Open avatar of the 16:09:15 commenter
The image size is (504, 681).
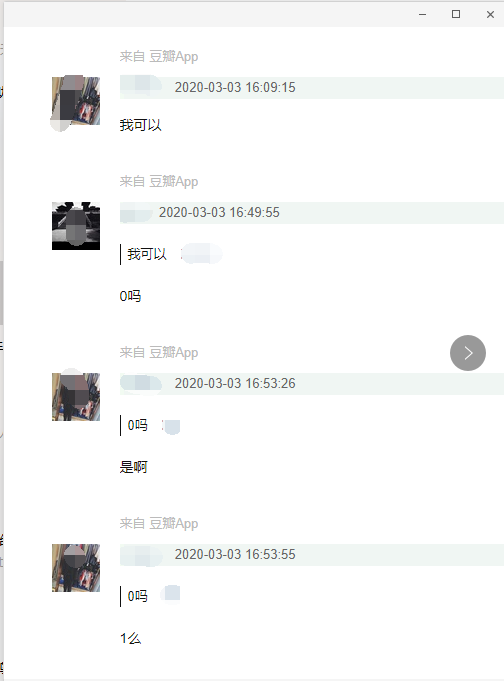click(x=76, y=101)
